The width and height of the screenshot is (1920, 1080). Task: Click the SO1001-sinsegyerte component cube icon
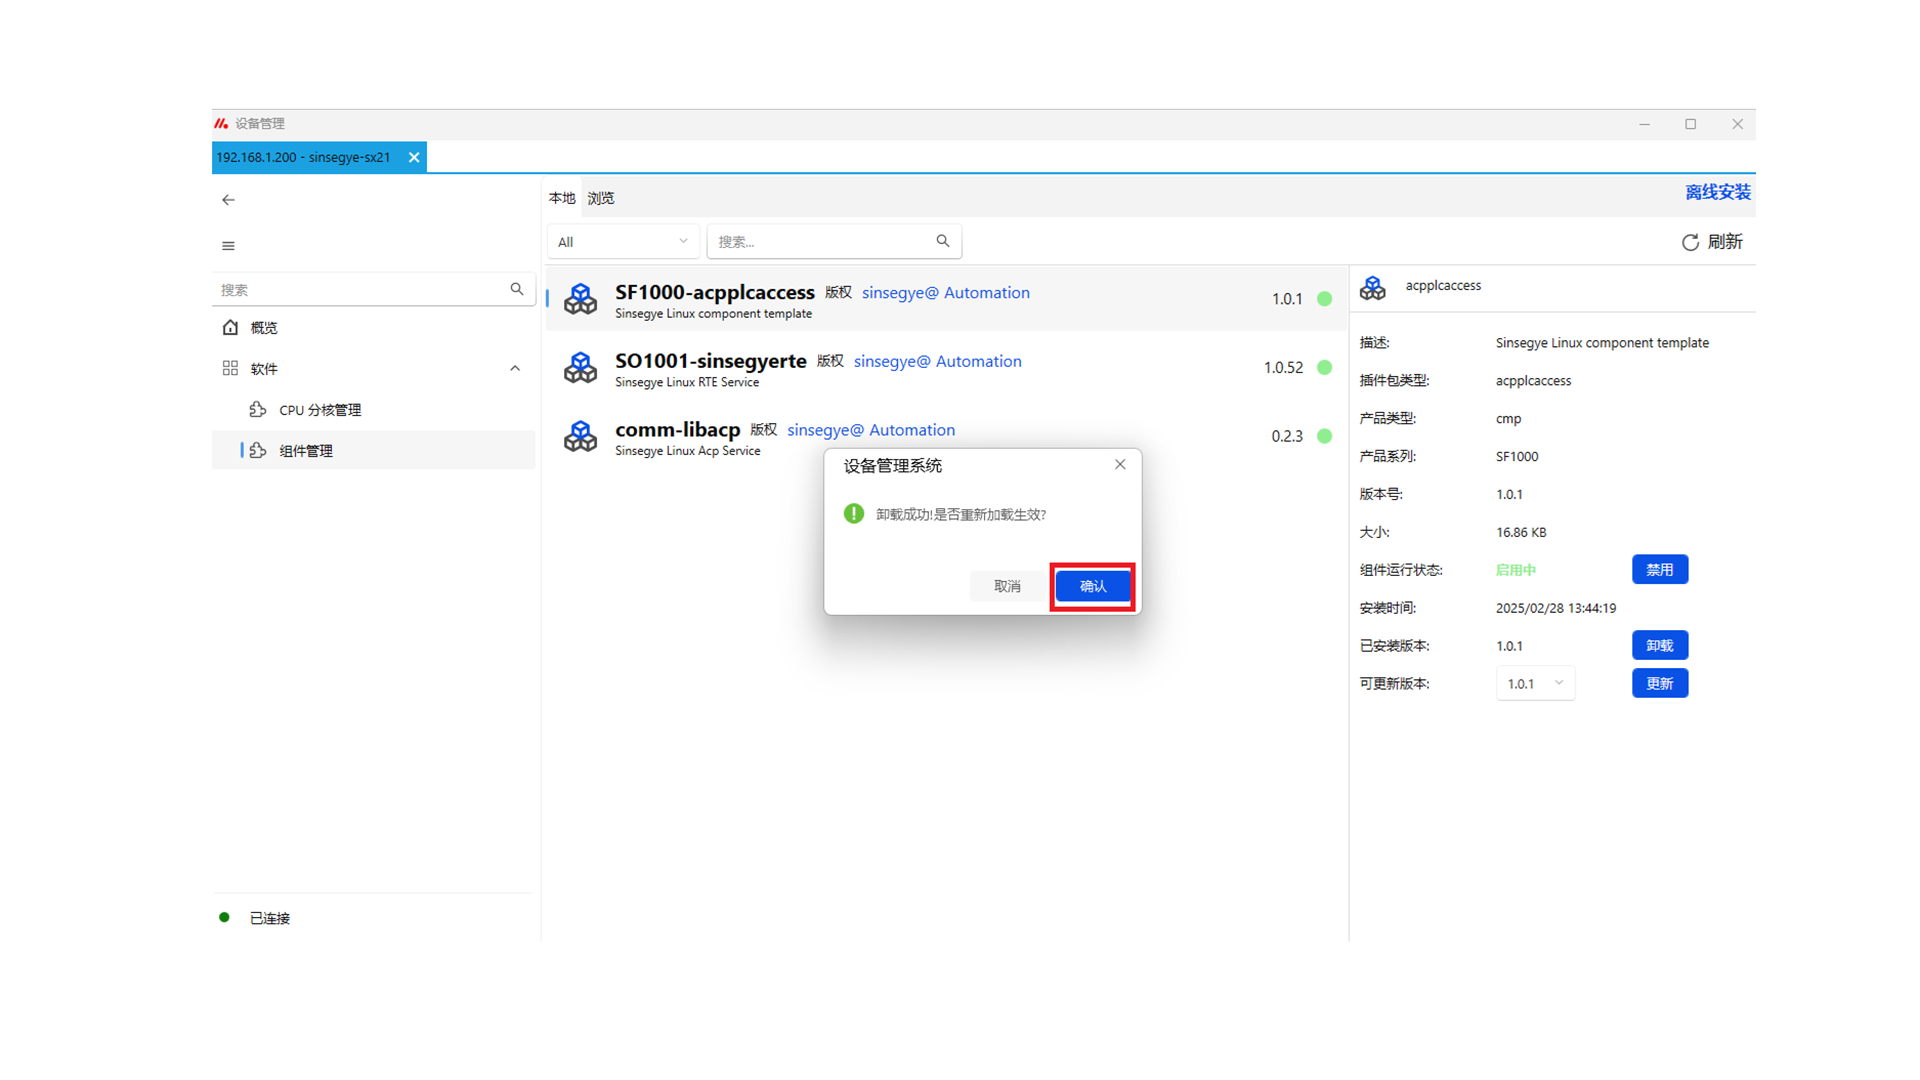pos(580,368)
